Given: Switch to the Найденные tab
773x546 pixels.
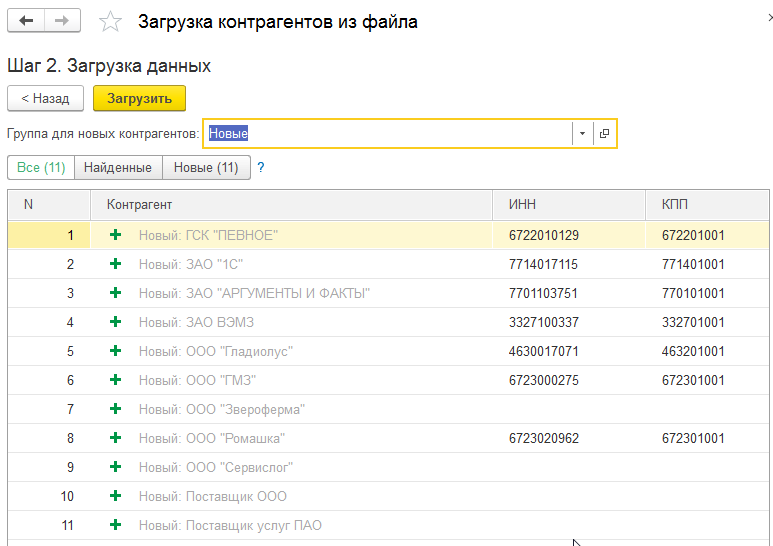Looking at the screenshot, I should 118,167.
